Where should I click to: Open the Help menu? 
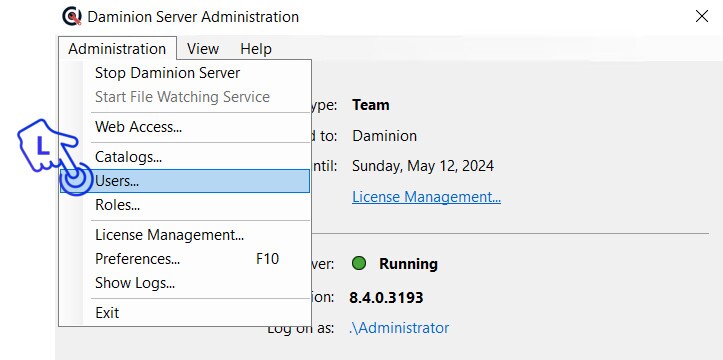[x=256, y=48]
